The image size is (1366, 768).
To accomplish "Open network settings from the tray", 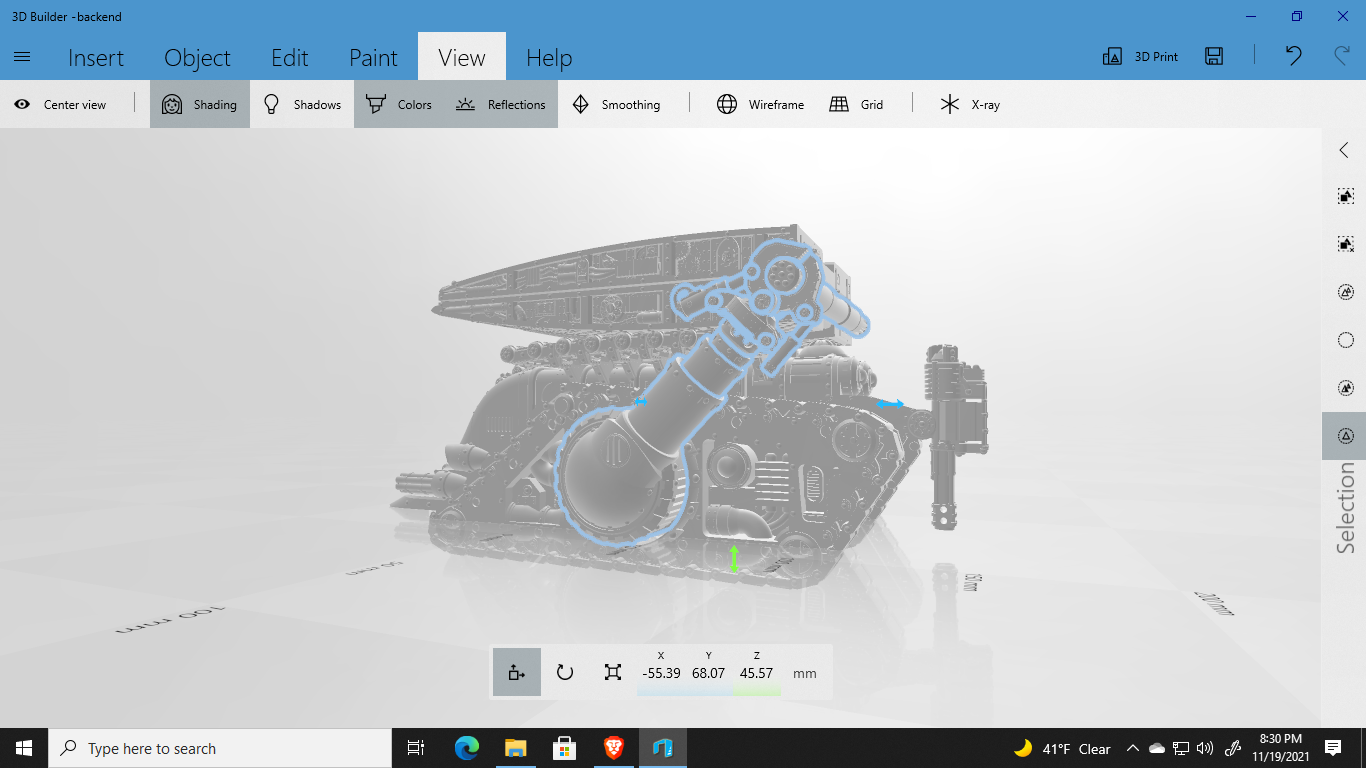I will 1181,749.
